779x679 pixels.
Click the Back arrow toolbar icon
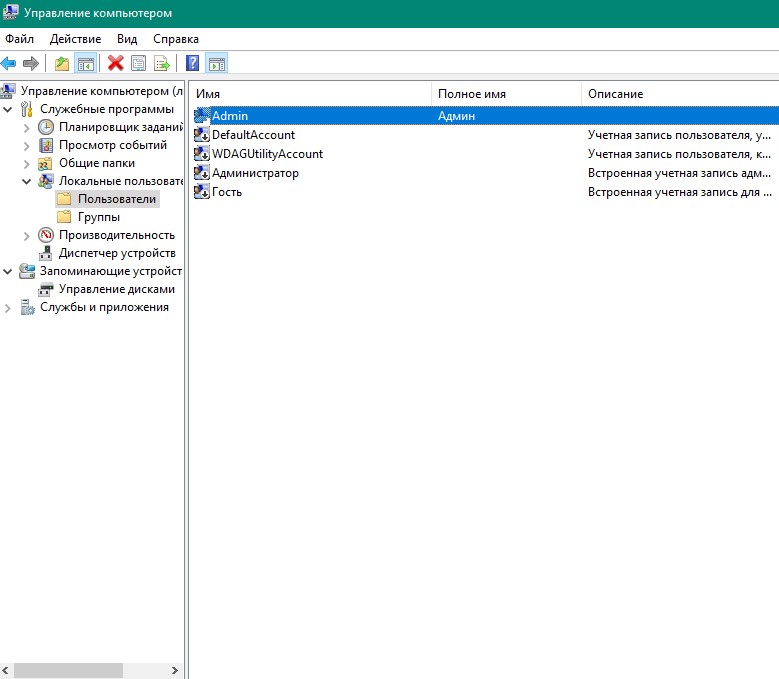coord(8,64)
